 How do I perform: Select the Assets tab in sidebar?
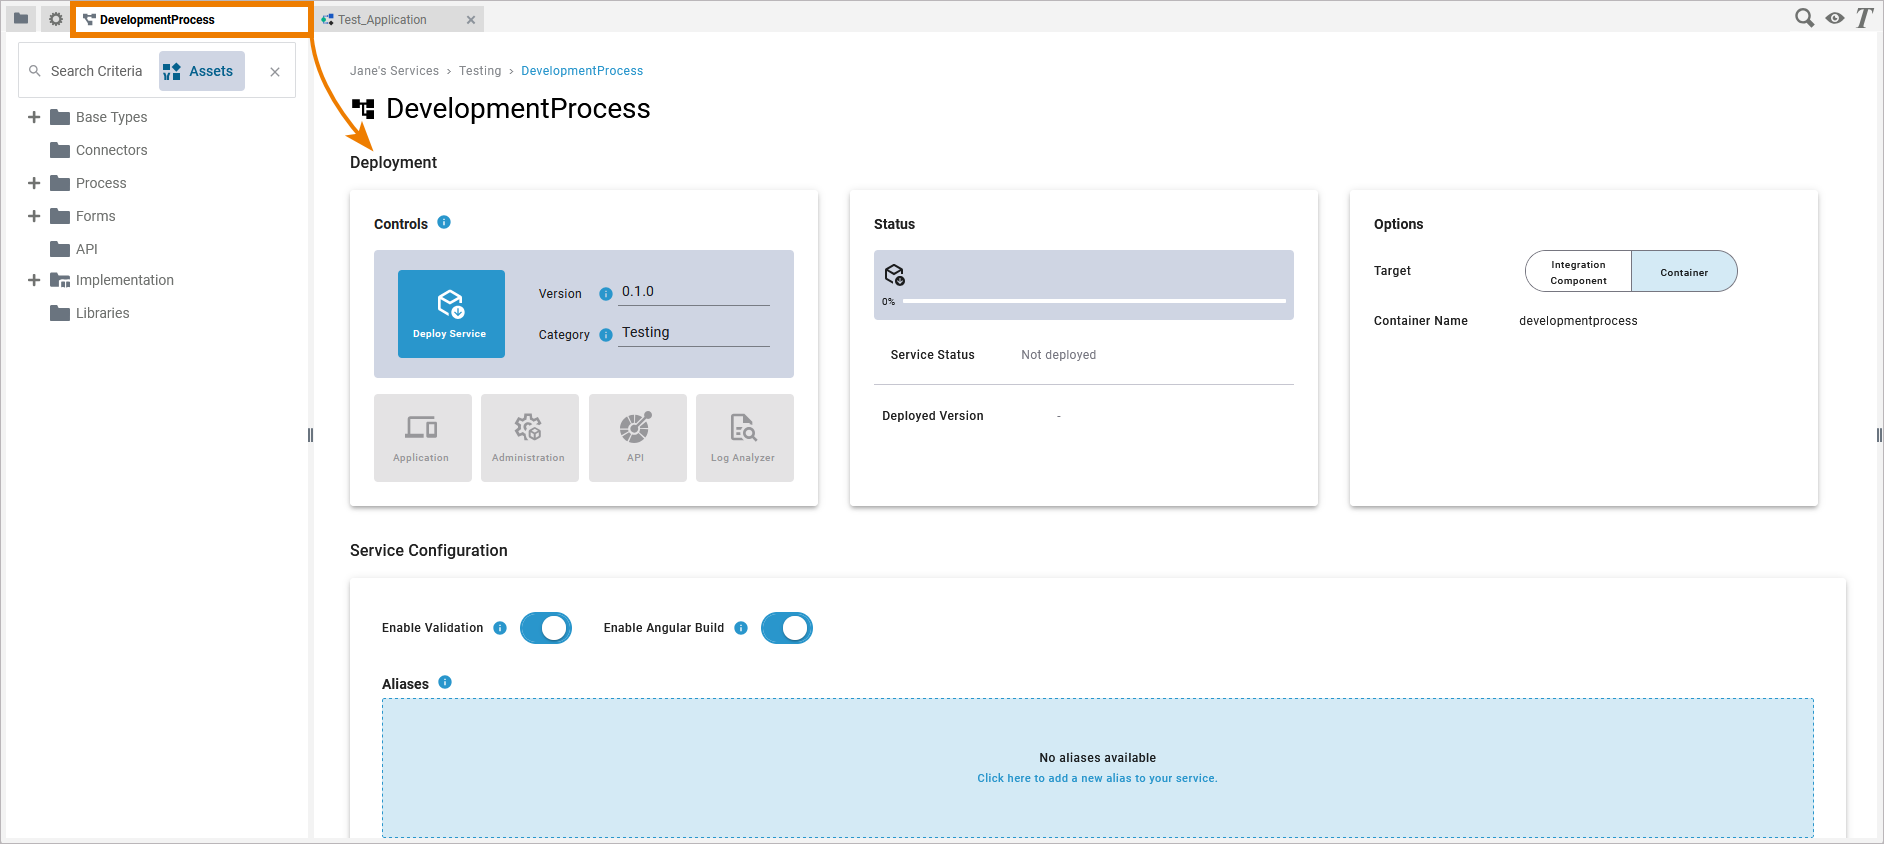tap(201, 71)
